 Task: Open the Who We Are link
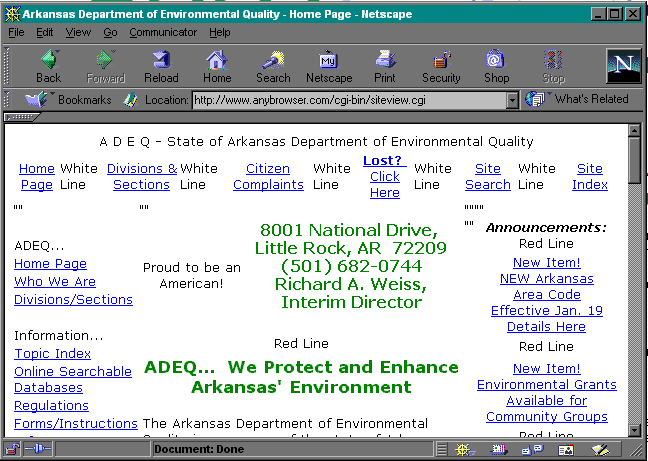55,281
